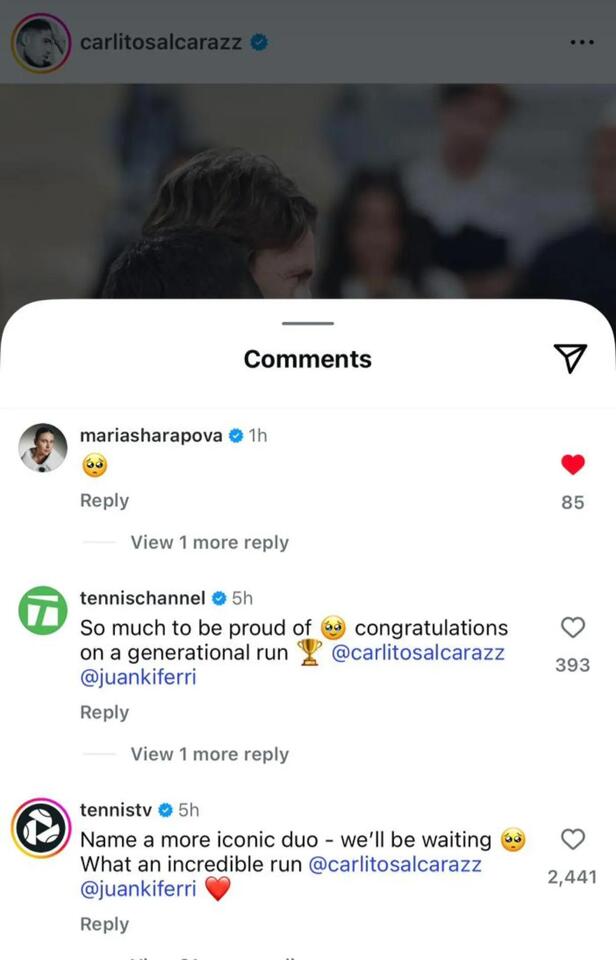
Task: Like the tennischannel comment
Action: click(572, 627)
